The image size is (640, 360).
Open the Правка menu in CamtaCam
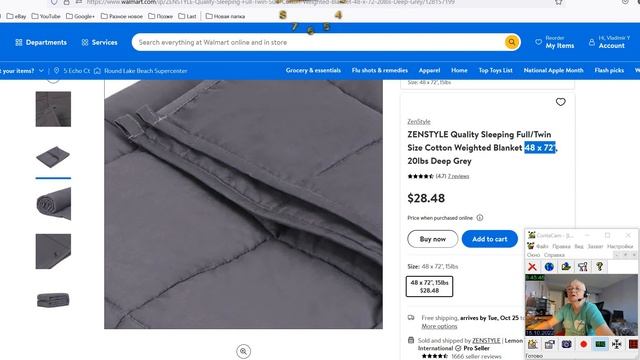[561, 246]
